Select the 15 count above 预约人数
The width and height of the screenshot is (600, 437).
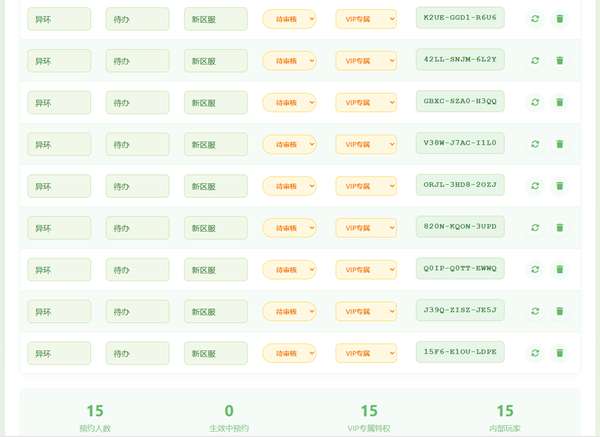pos(95,411)
